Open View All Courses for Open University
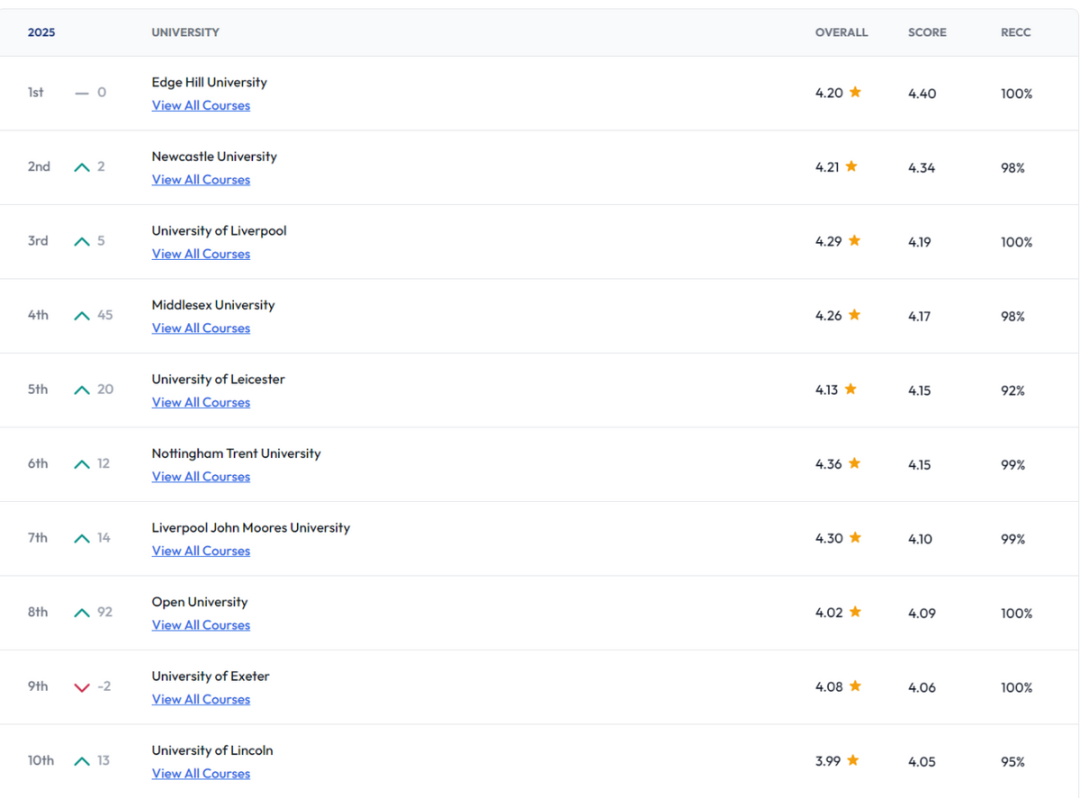 pyautogui.click(x=200, y=626)
